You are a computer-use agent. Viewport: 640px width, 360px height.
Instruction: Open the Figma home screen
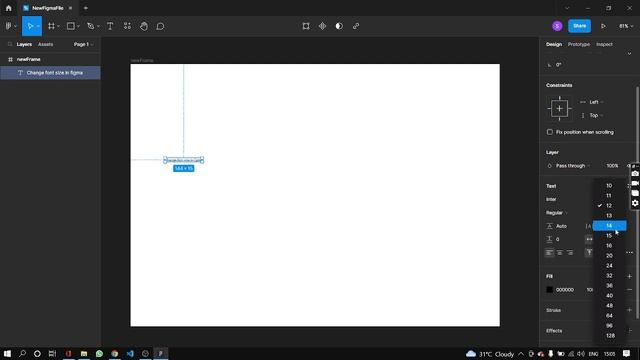(9, 8)
